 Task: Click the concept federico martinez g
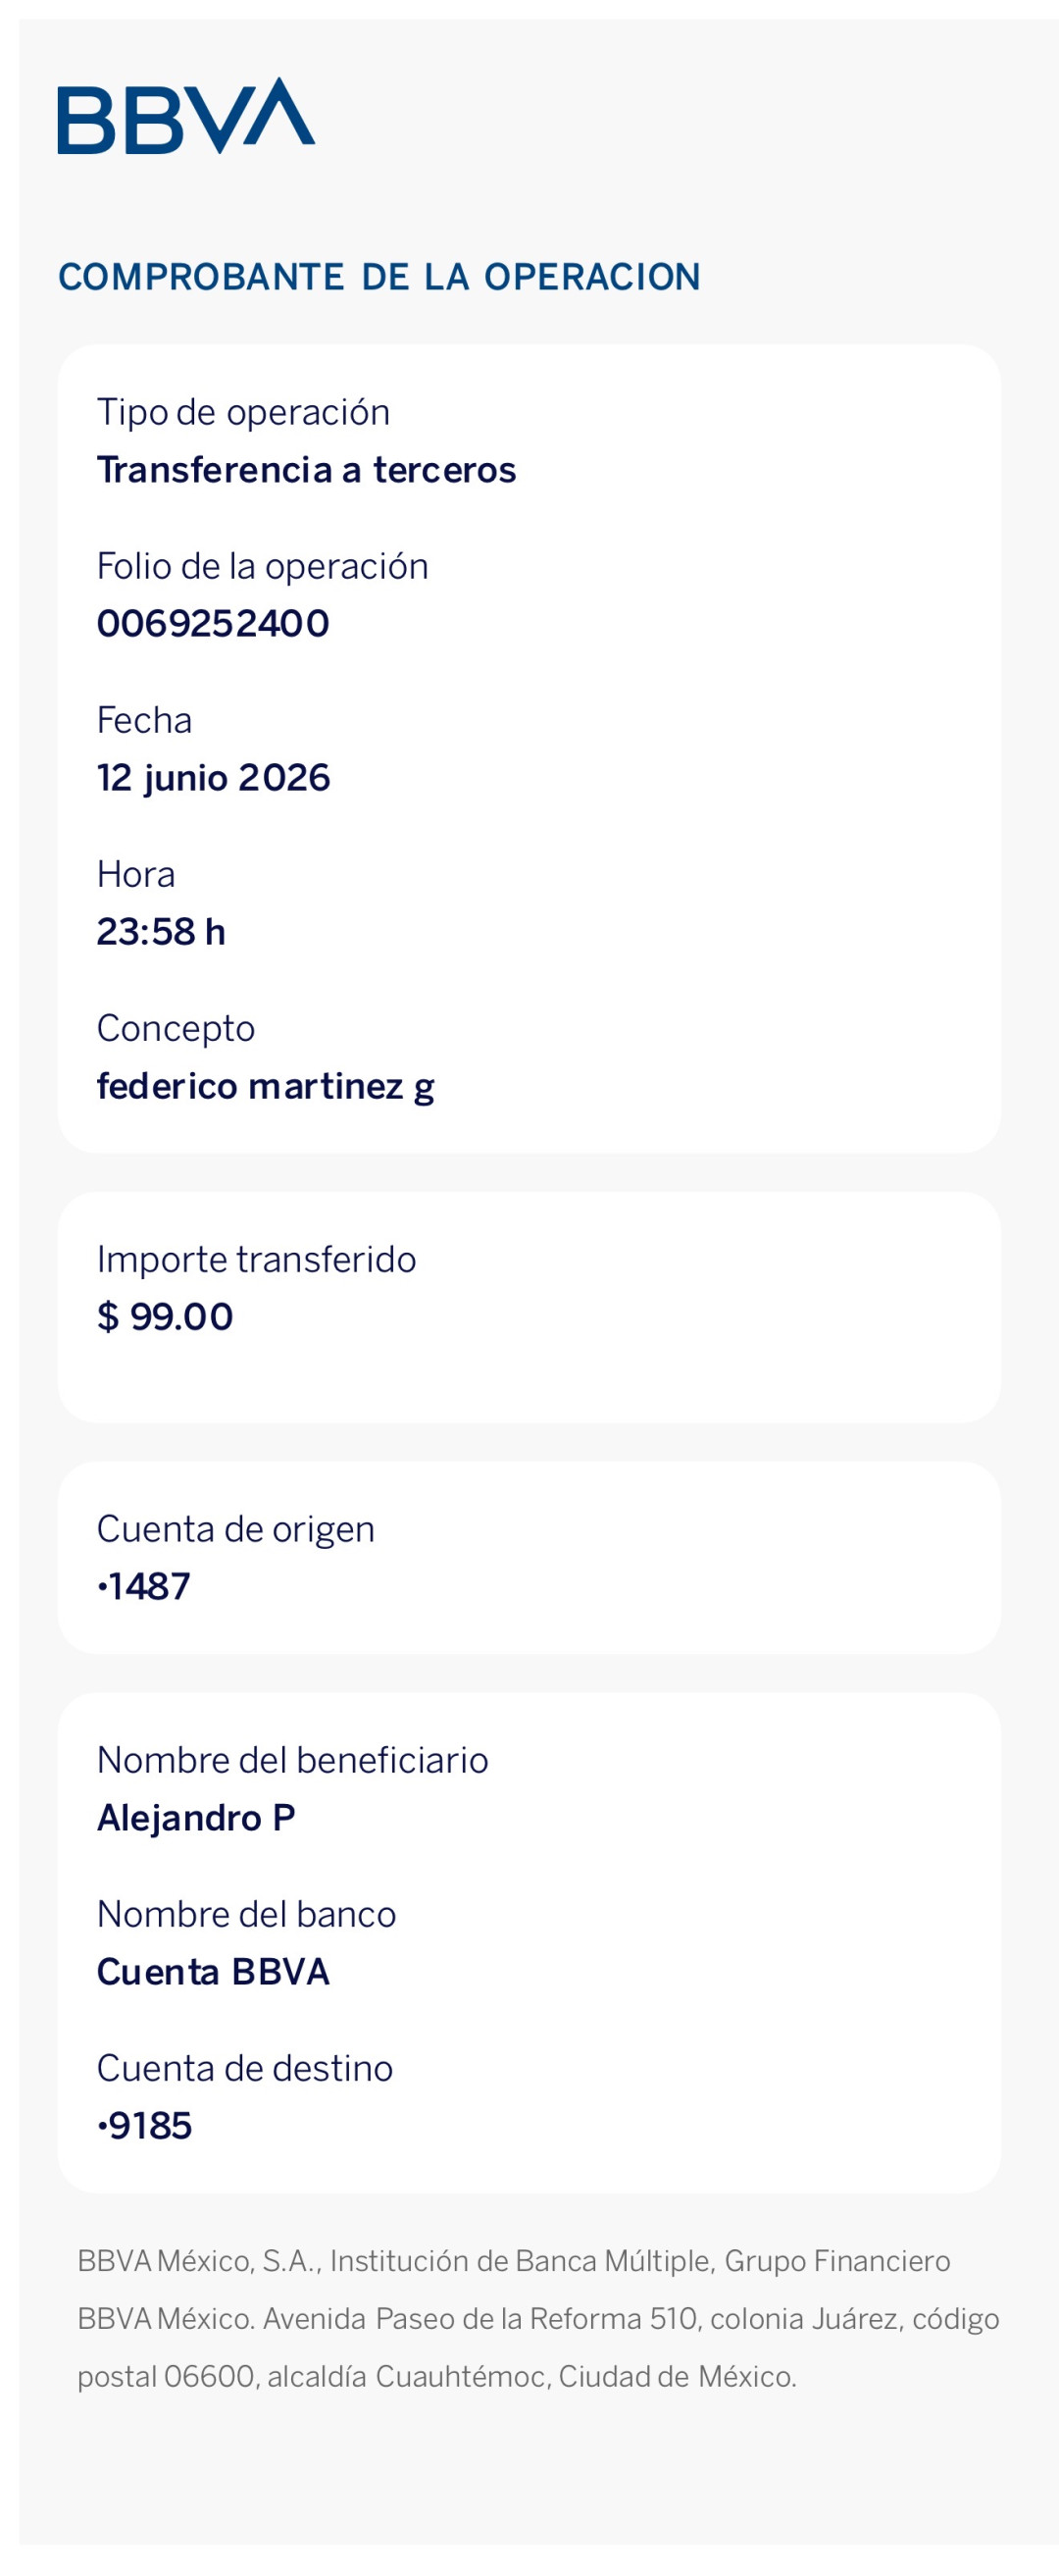coord(265,1087)
